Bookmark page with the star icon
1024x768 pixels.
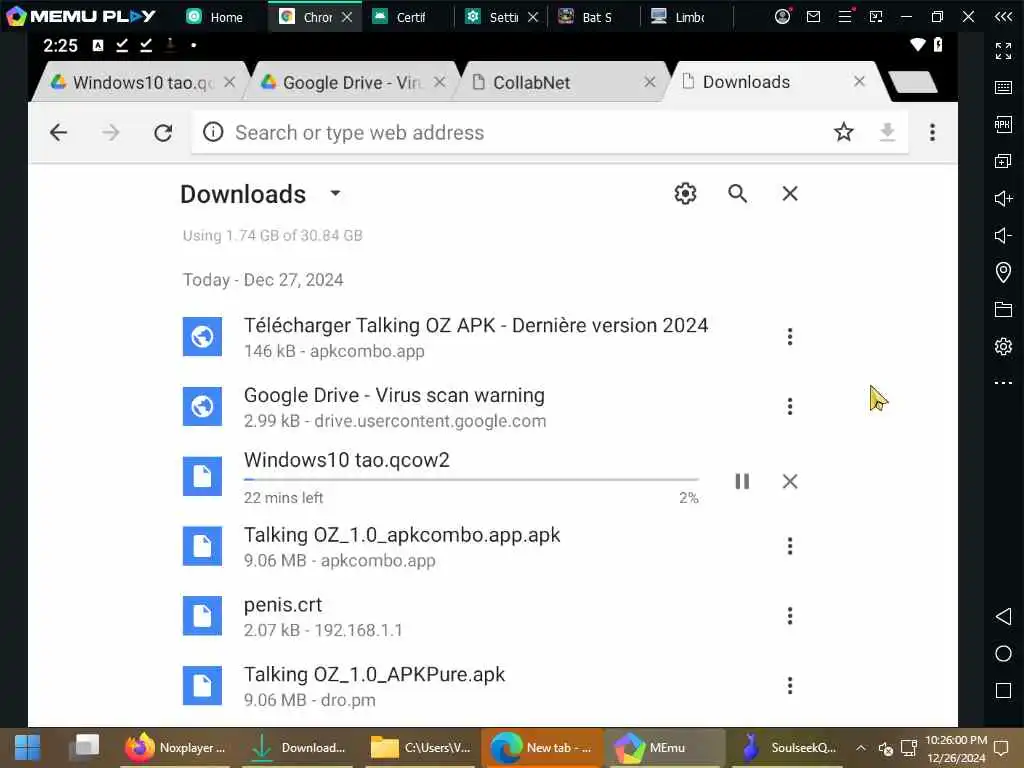pyautogui.click(x=844, y=133)
